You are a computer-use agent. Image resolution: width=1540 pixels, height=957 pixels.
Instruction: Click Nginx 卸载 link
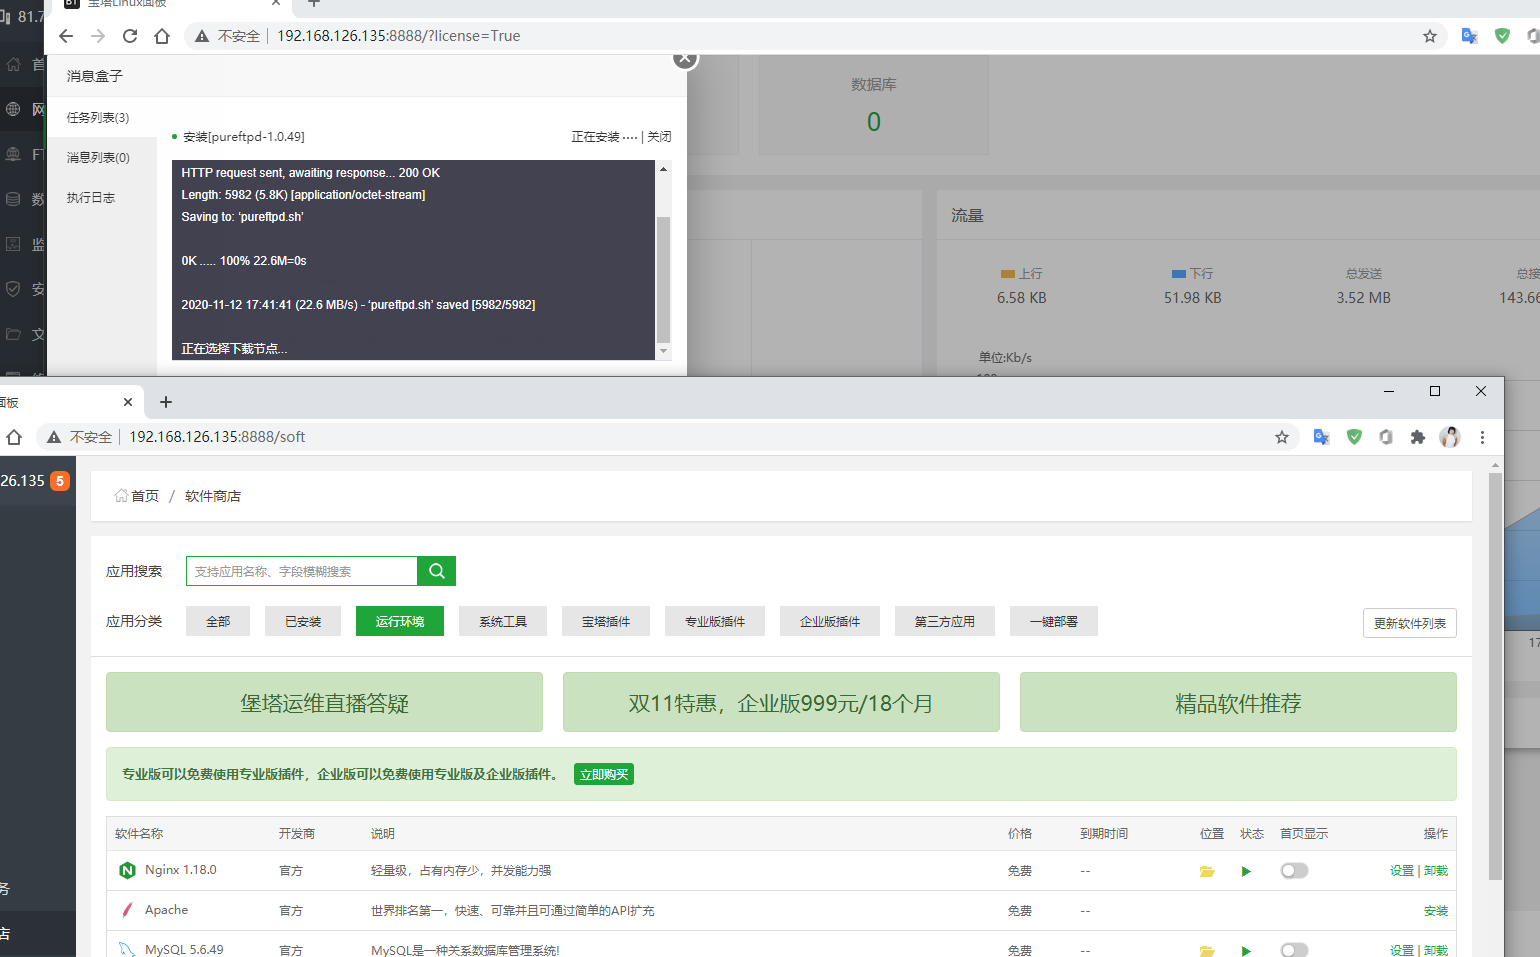(1436, 871)
